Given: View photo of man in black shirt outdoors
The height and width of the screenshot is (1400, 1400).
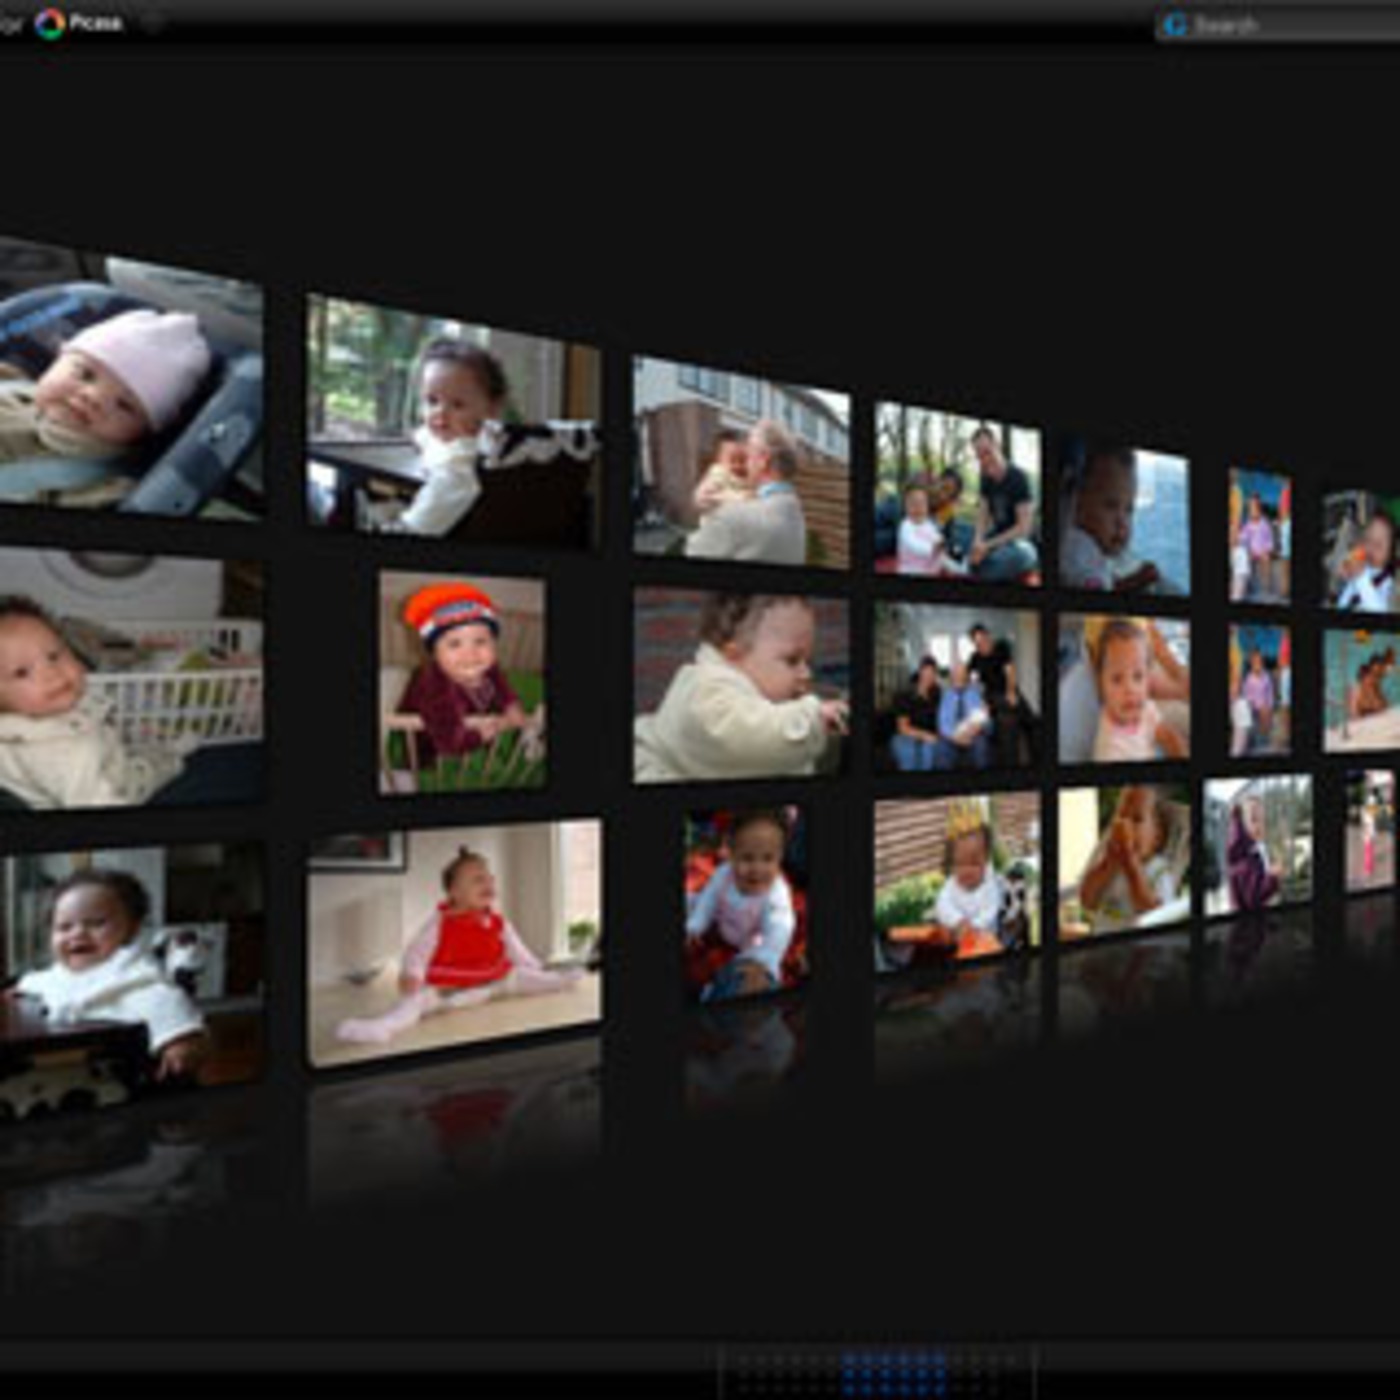Looking at the screenshot, I should coord(957,493).
